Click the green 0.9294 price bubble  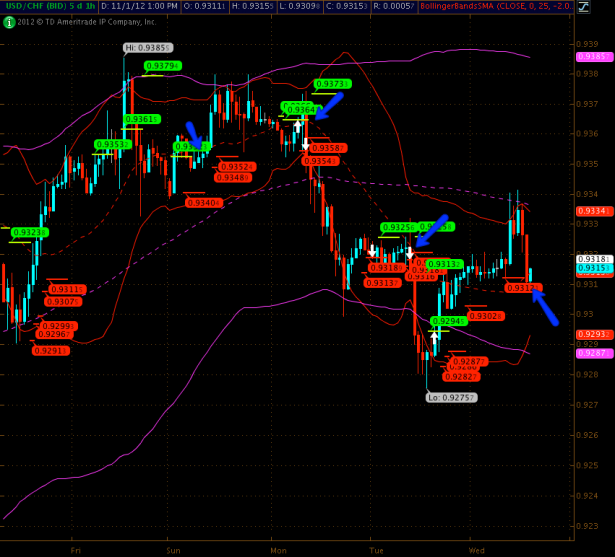(450, 321)
